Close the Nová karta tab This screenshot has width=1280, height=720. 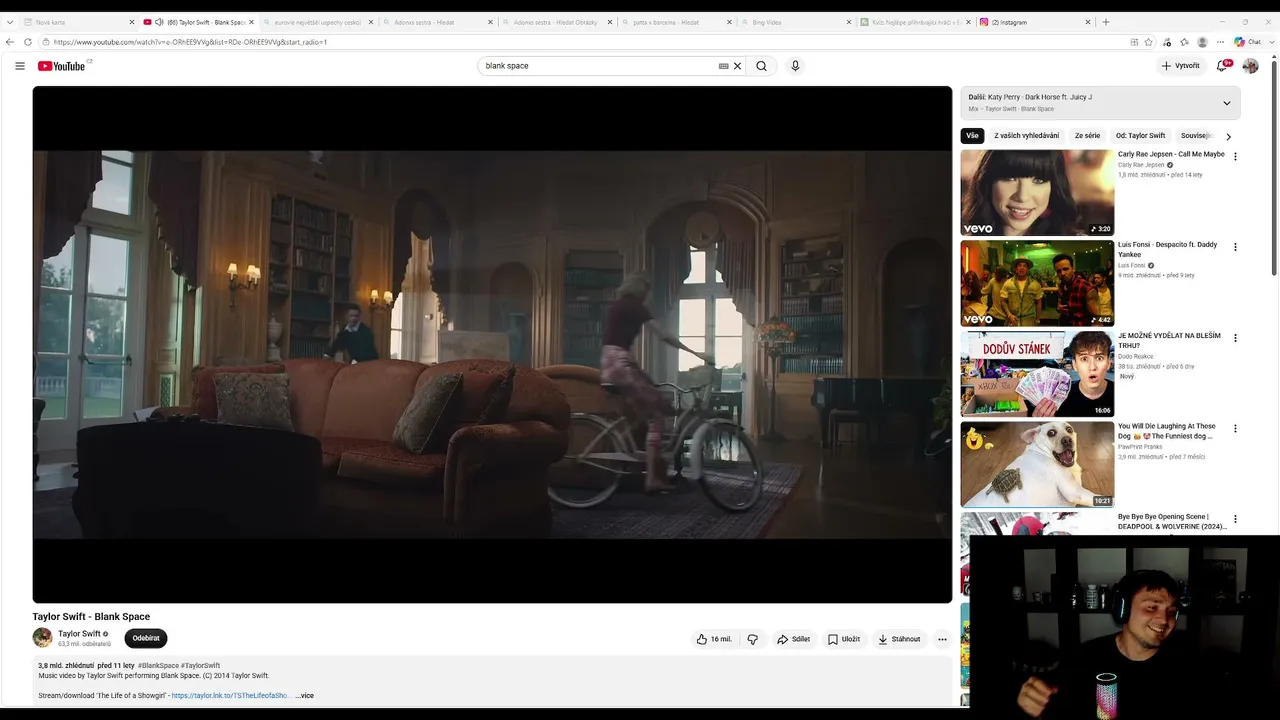(131, 22)
